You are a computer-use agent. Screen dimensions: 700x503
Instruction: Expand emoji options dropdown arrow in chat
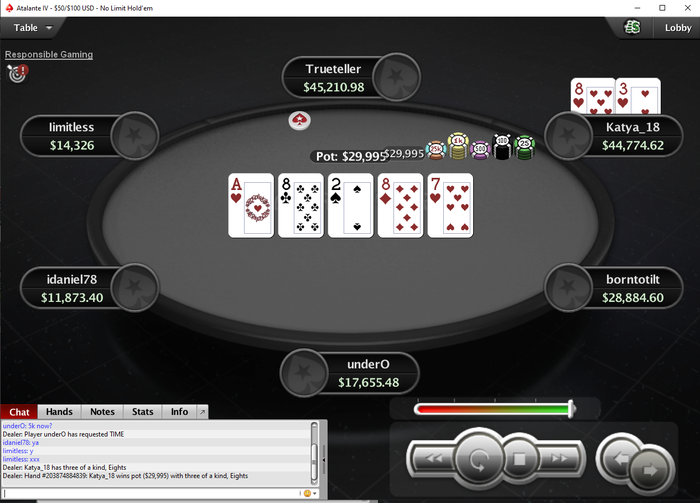315,493
